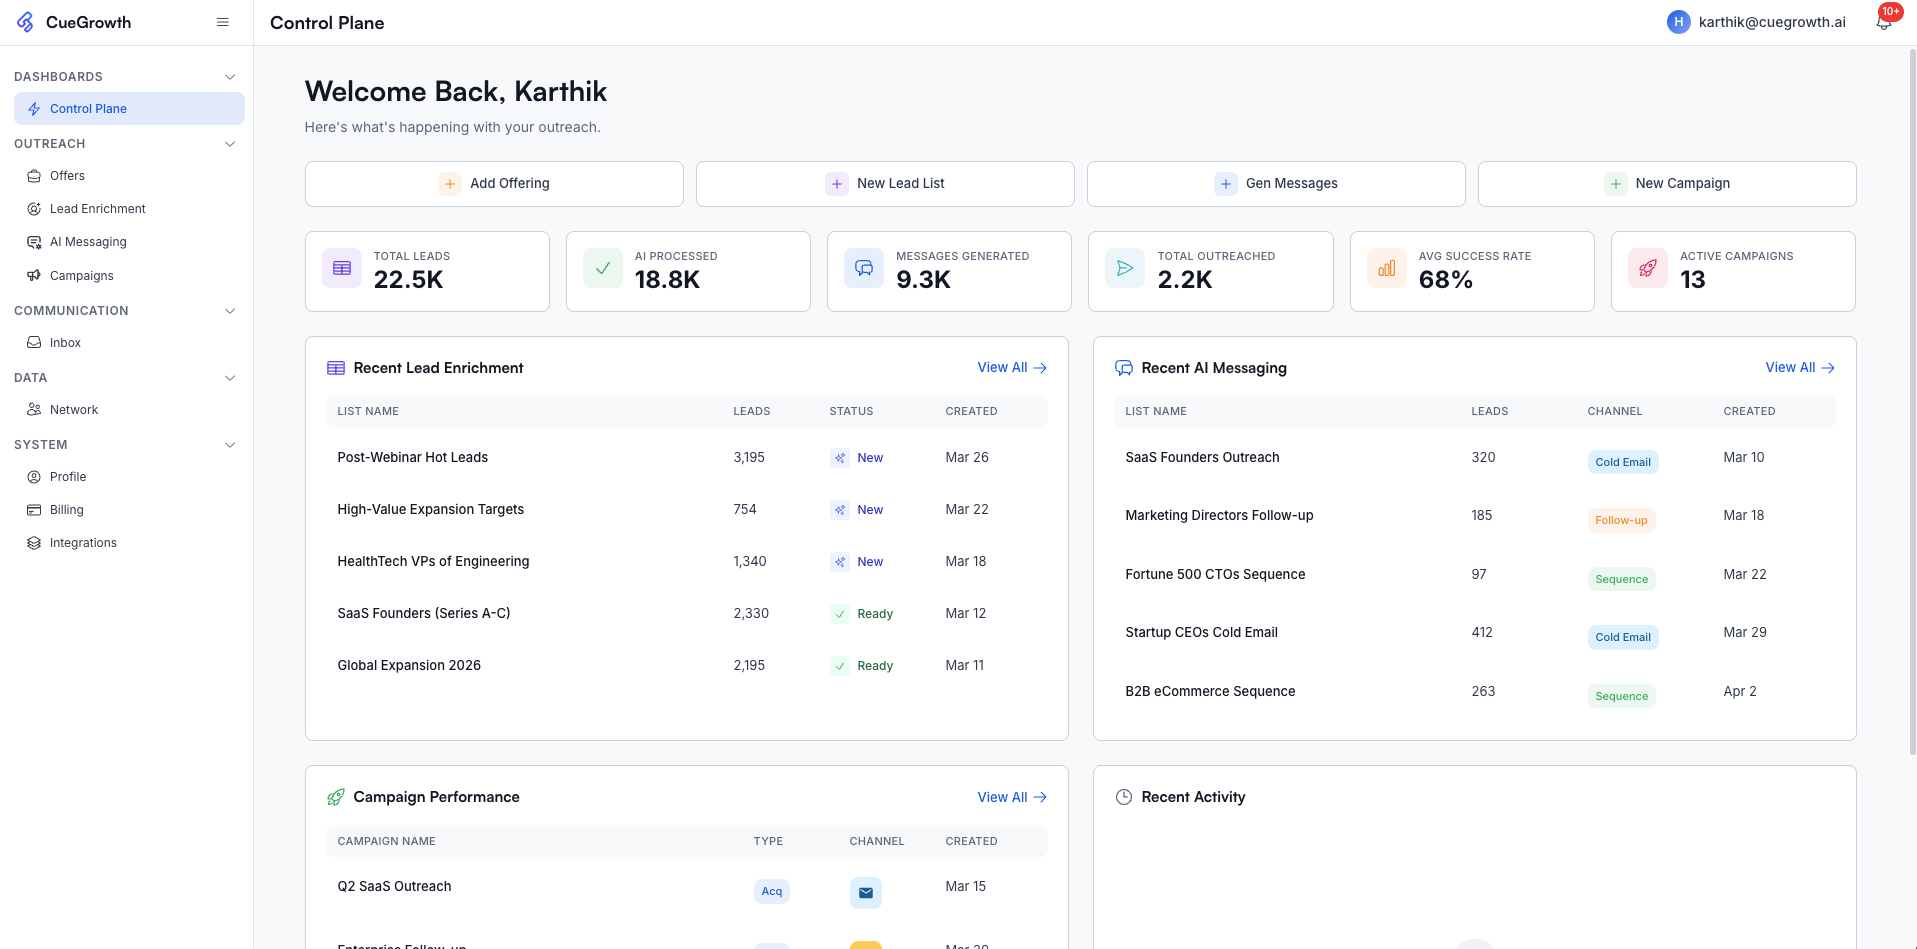Toggle the sidebar hamburger menu icon
The image size is (1917, 949).
[x=223, y=22]
